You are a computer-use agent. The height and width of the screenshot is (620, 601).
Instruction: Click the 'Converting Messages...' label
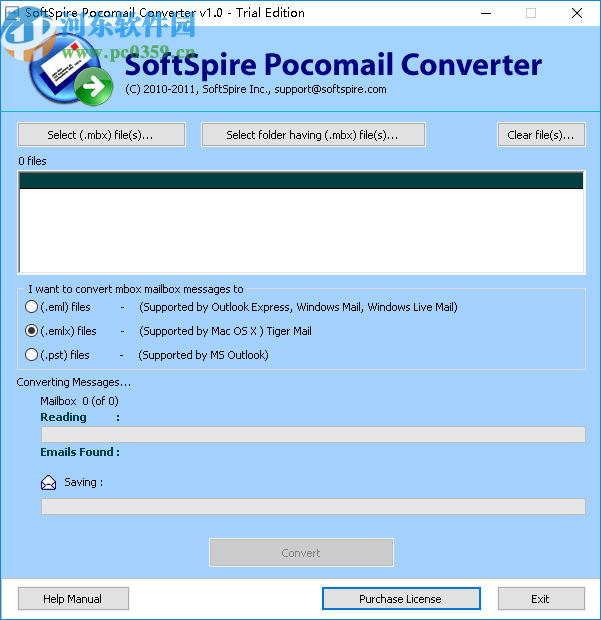pos(74,382)
